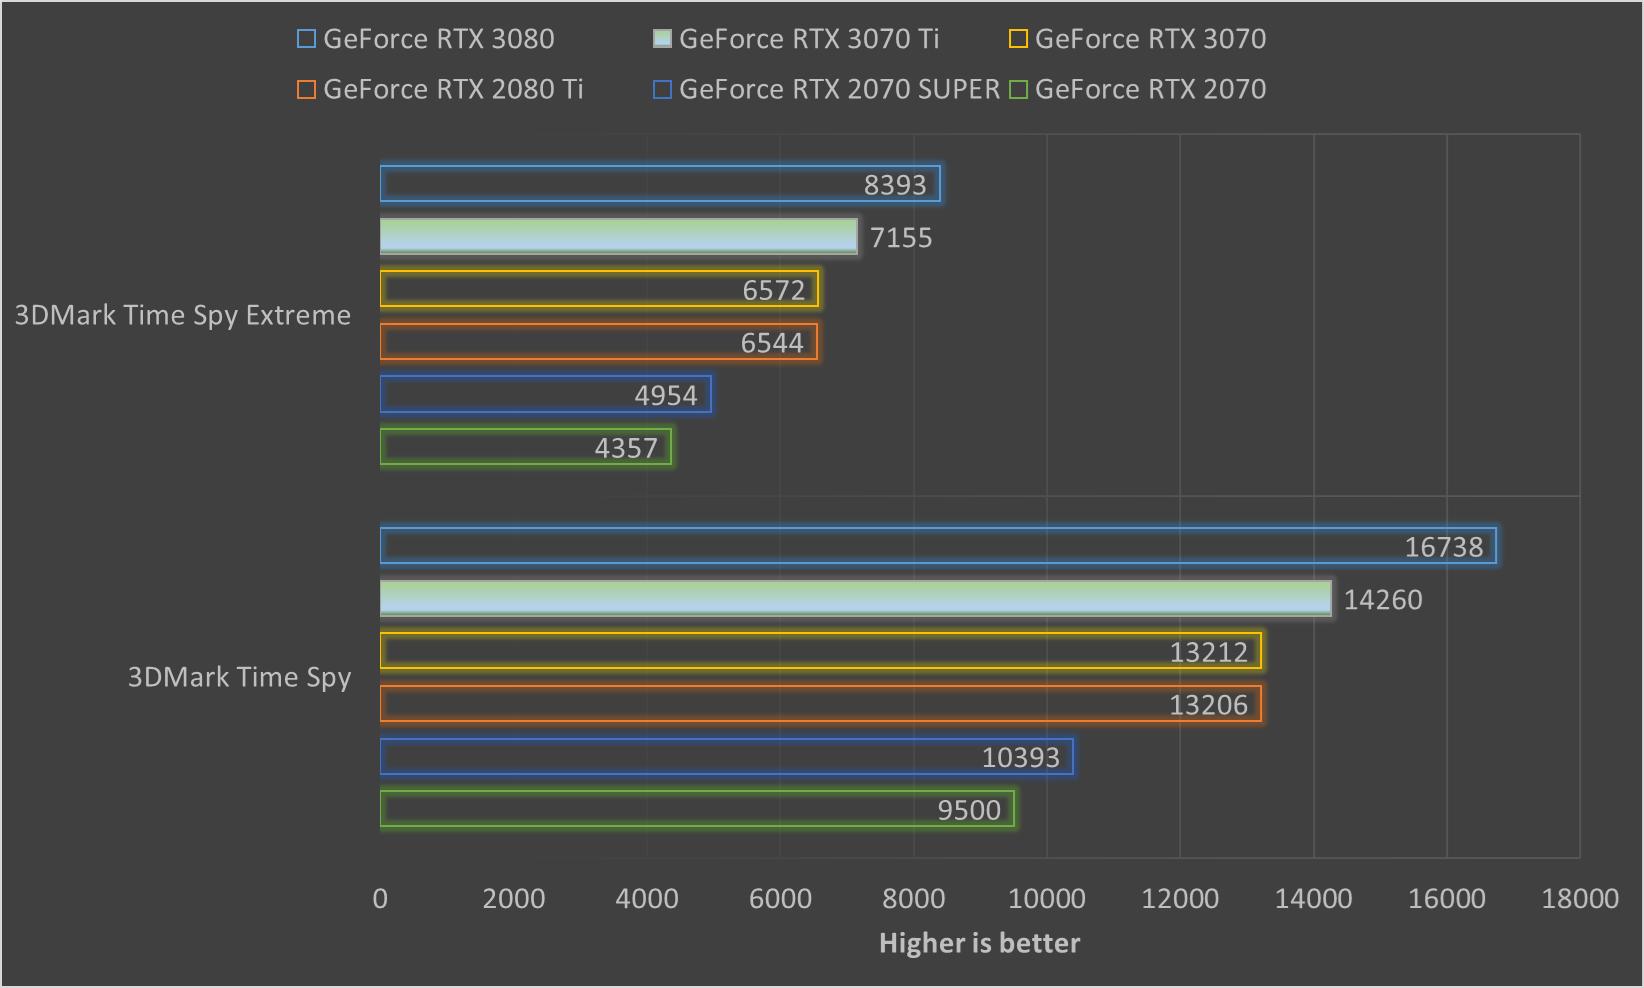Image resolution: width=1644 pixels, height=988 pixels.
Task: Click the 3DMark Time Spy Extreme category label
Action: point(182,315)
